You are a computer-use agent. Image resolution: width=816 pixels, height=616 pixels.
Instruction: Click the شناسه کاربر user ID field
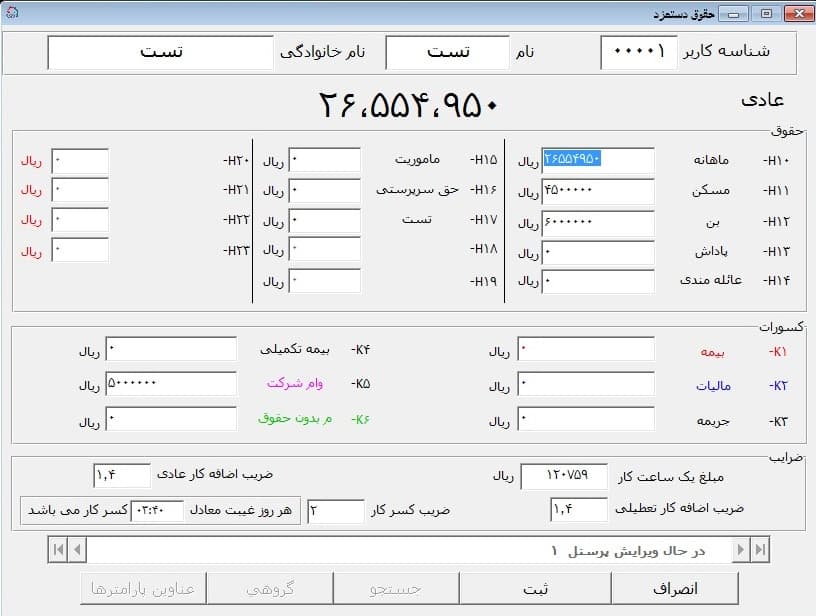click(x=639, y=52)
